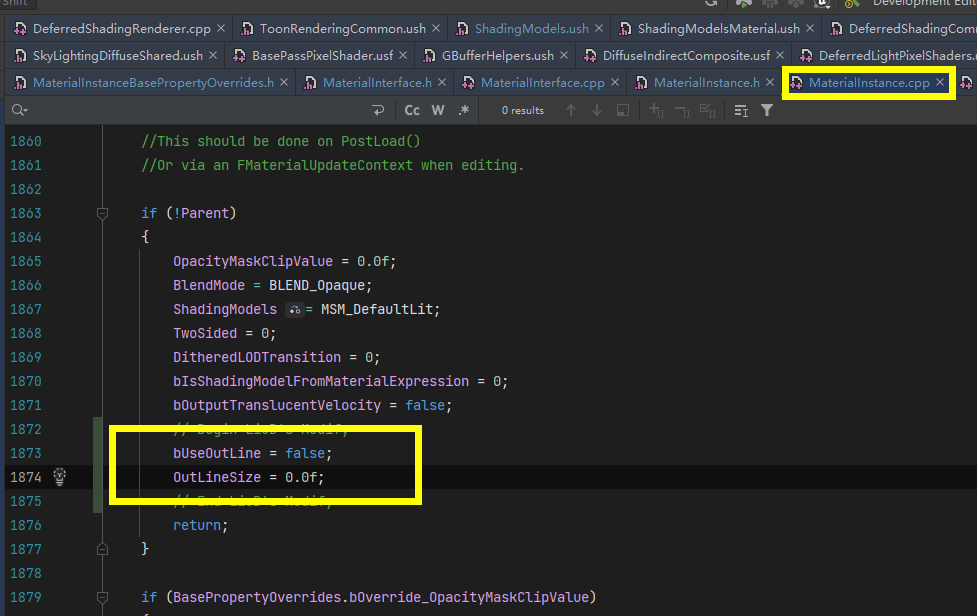Click the inline widget icon beside ShadingModels on line 1867
Screen dimensions: 977x616
[296, 309]
